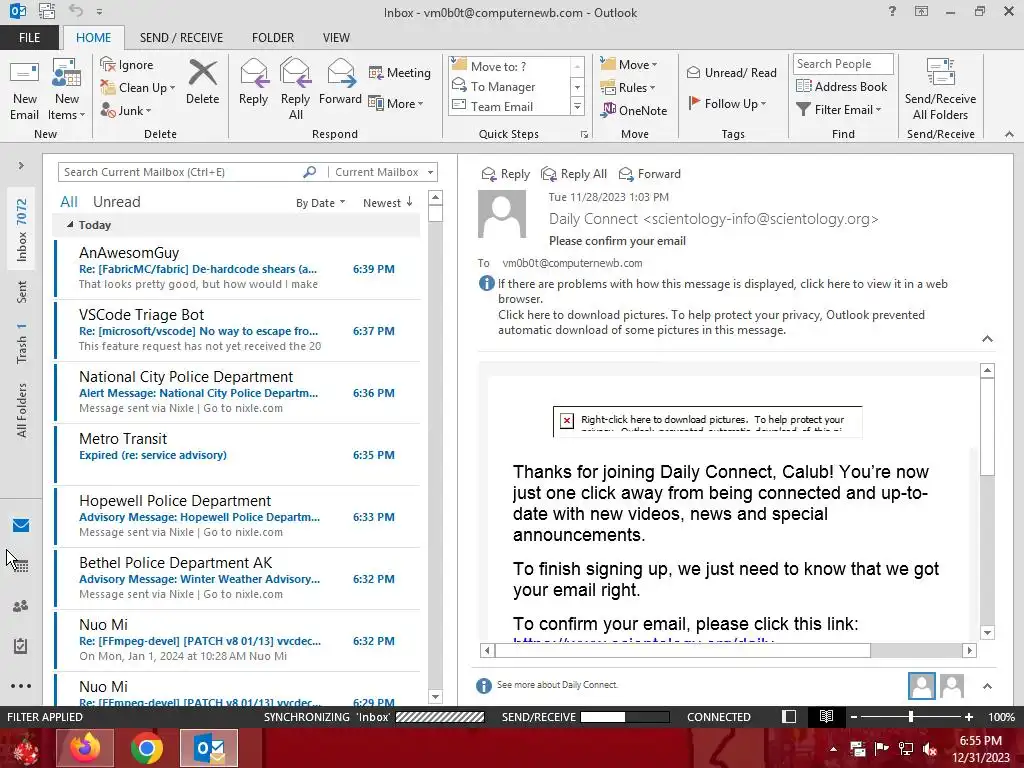Click Send/Receive All Folders

click(x=940, y=90)
